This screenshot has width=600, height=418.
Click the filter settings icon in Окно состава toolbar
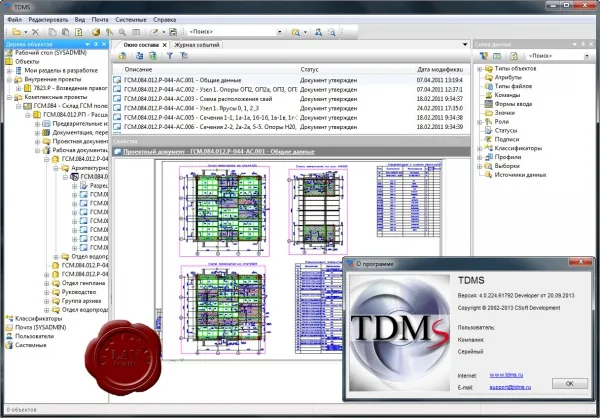[184, 56]
